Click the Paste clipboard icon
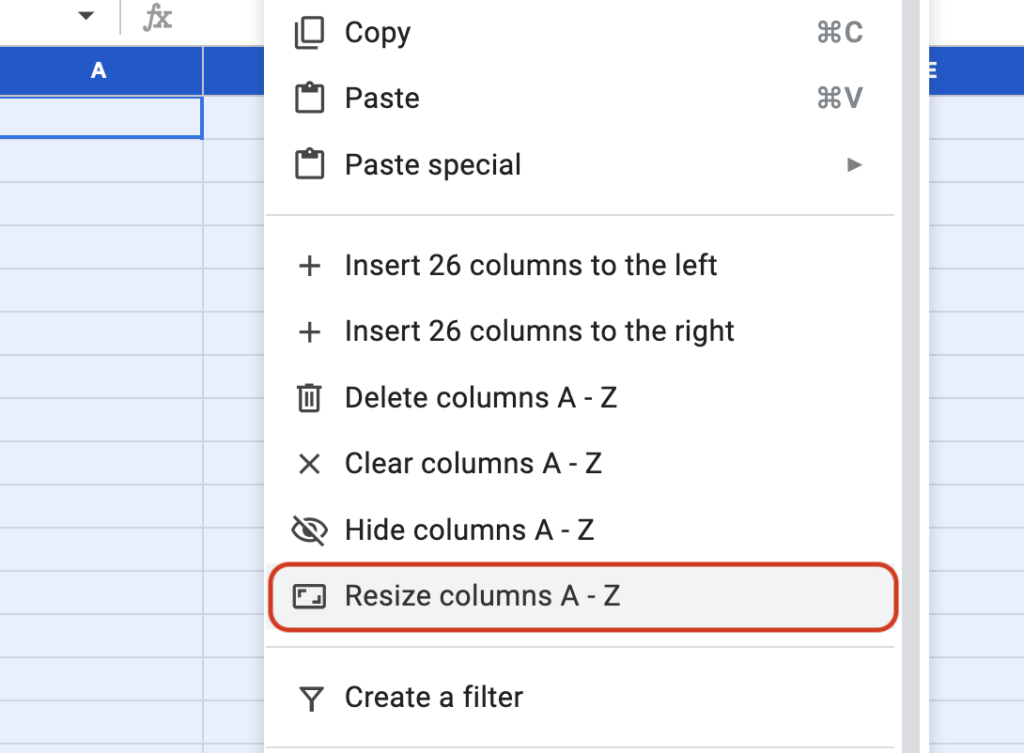The width and height of the screenshot is (1024, 753). click(310, 98)
